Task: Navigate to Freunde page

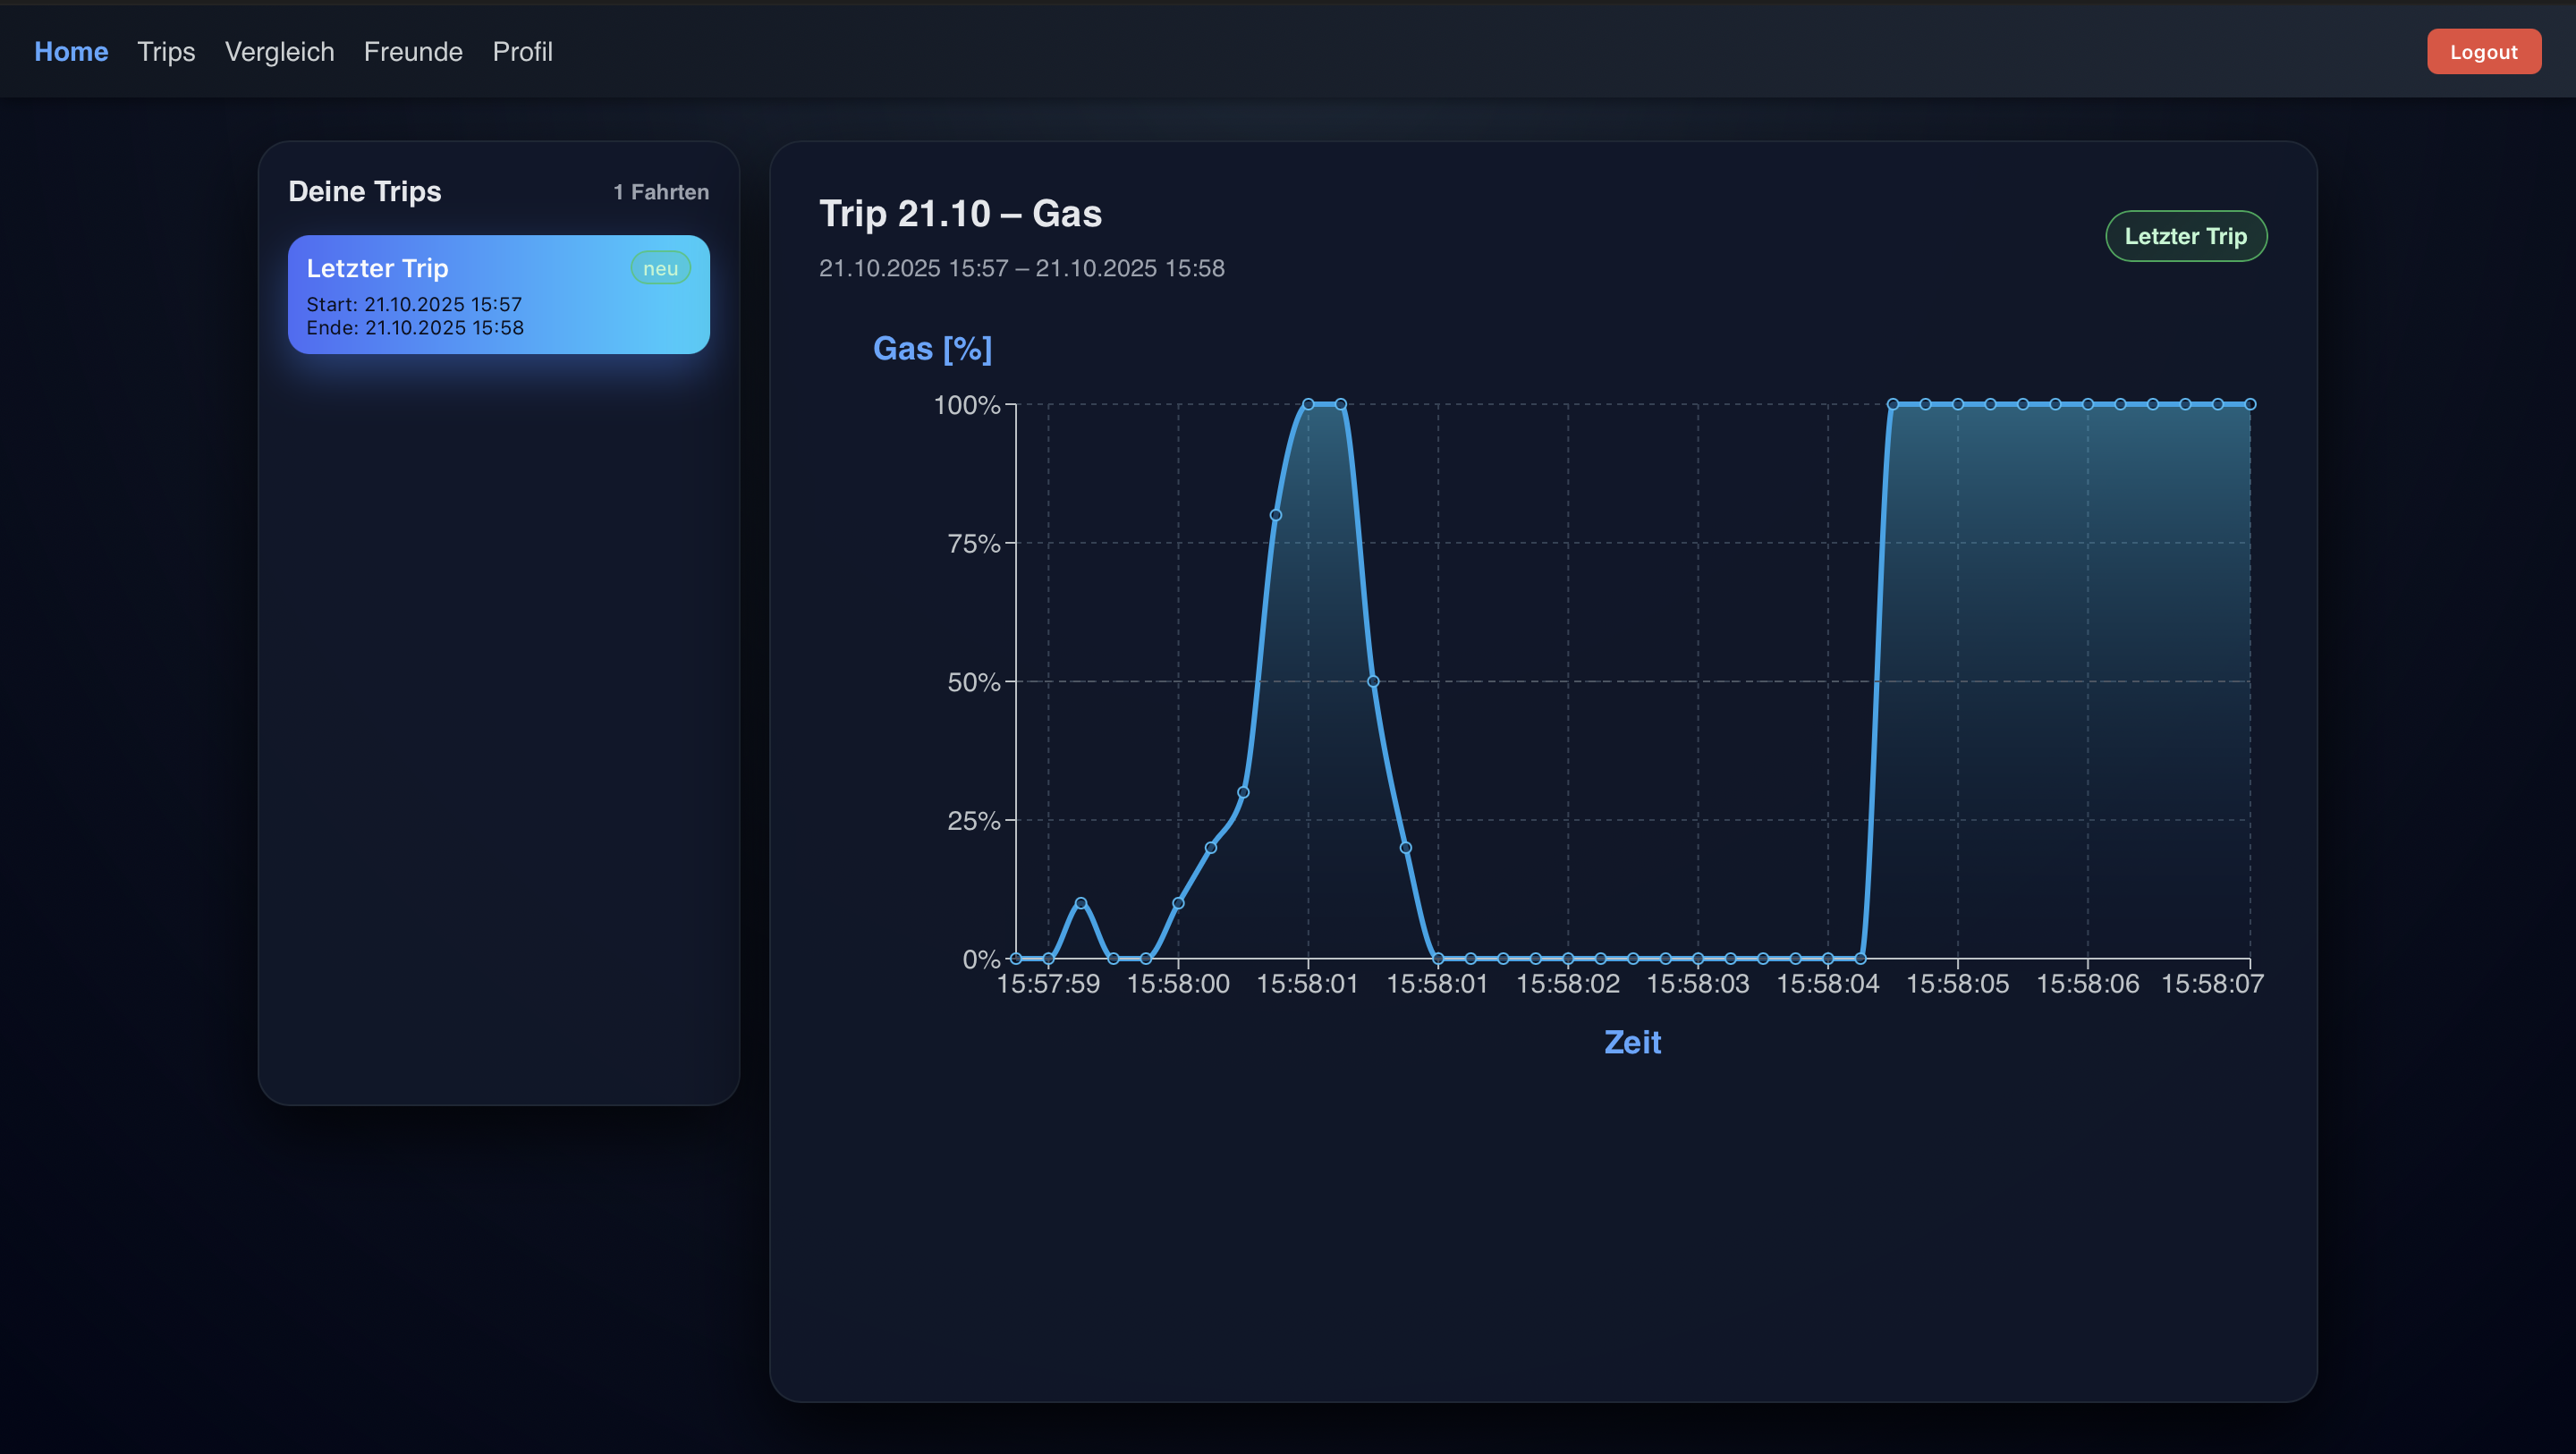Action: tap(413, 52)
